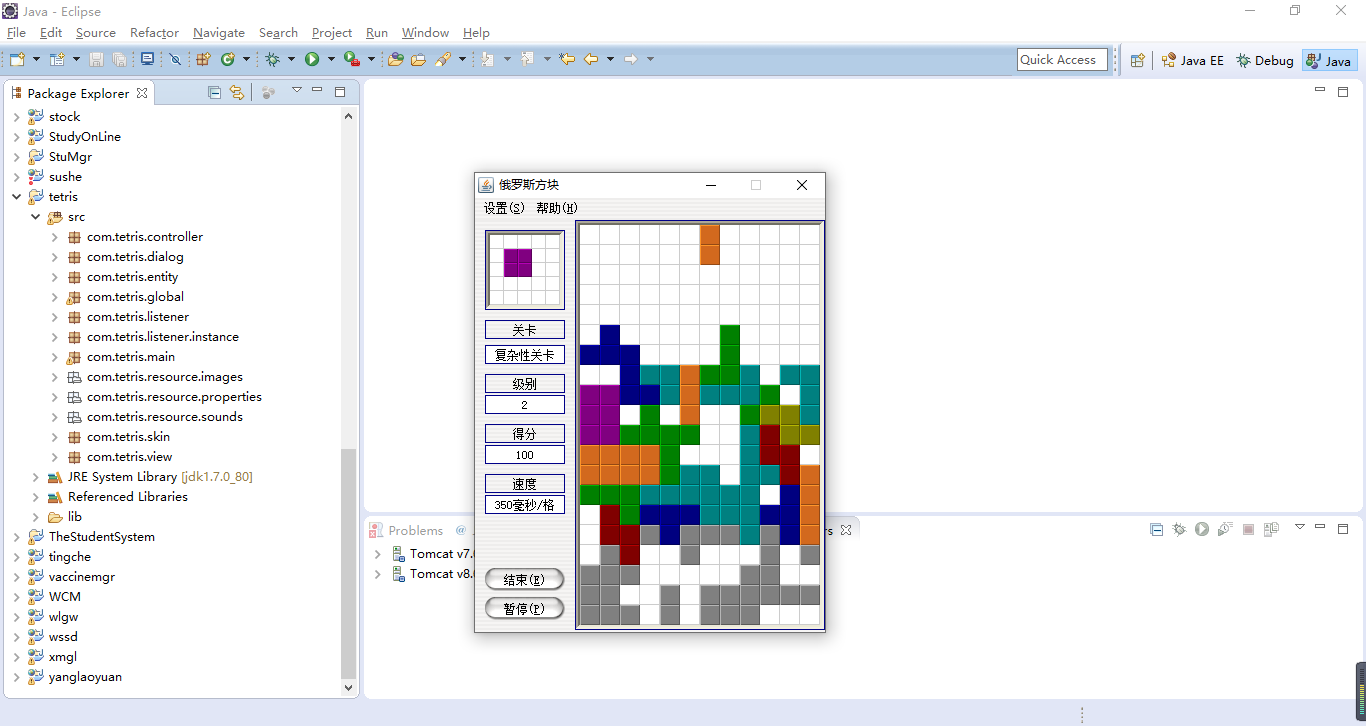This screenshot has width=1366, height=726.
Task: Open the Run button dropdown arrow
Action: [x=330, y=60]
